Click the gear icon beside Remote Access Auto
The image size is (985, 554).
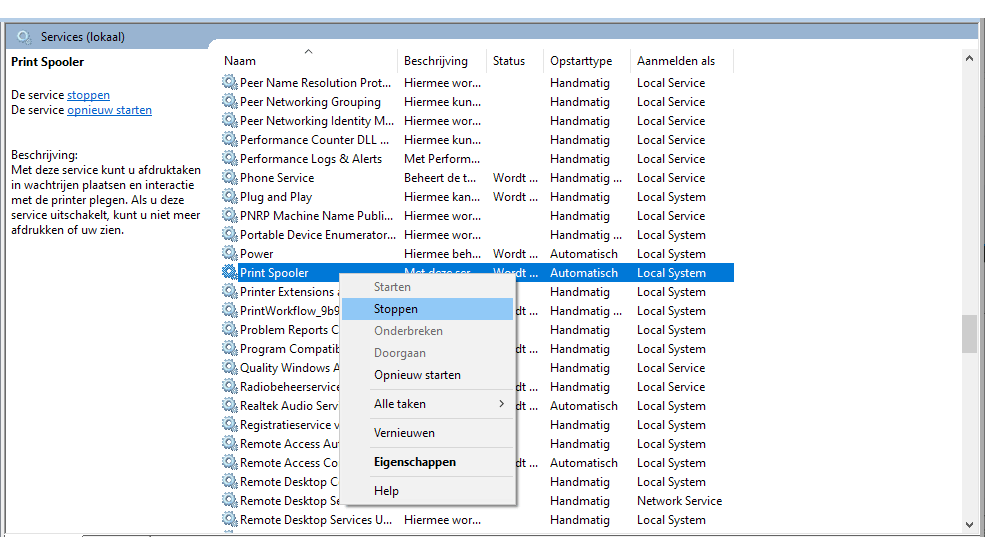pyautogui.click(x=229, y=443)
